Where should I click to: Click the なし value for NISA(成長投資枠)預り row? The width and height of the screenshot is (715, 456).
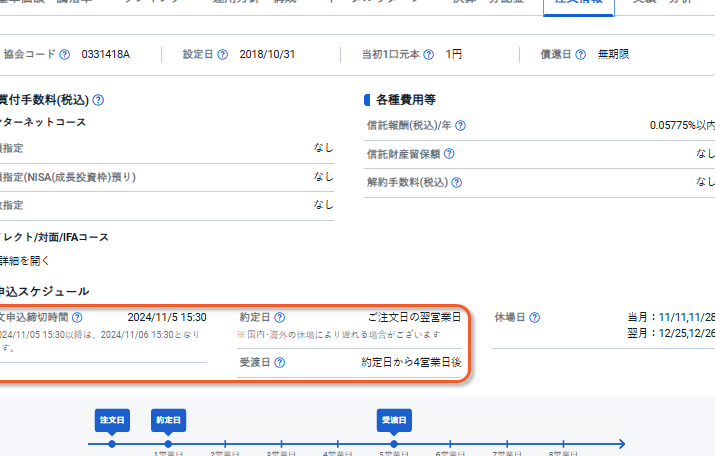(323, 176)
